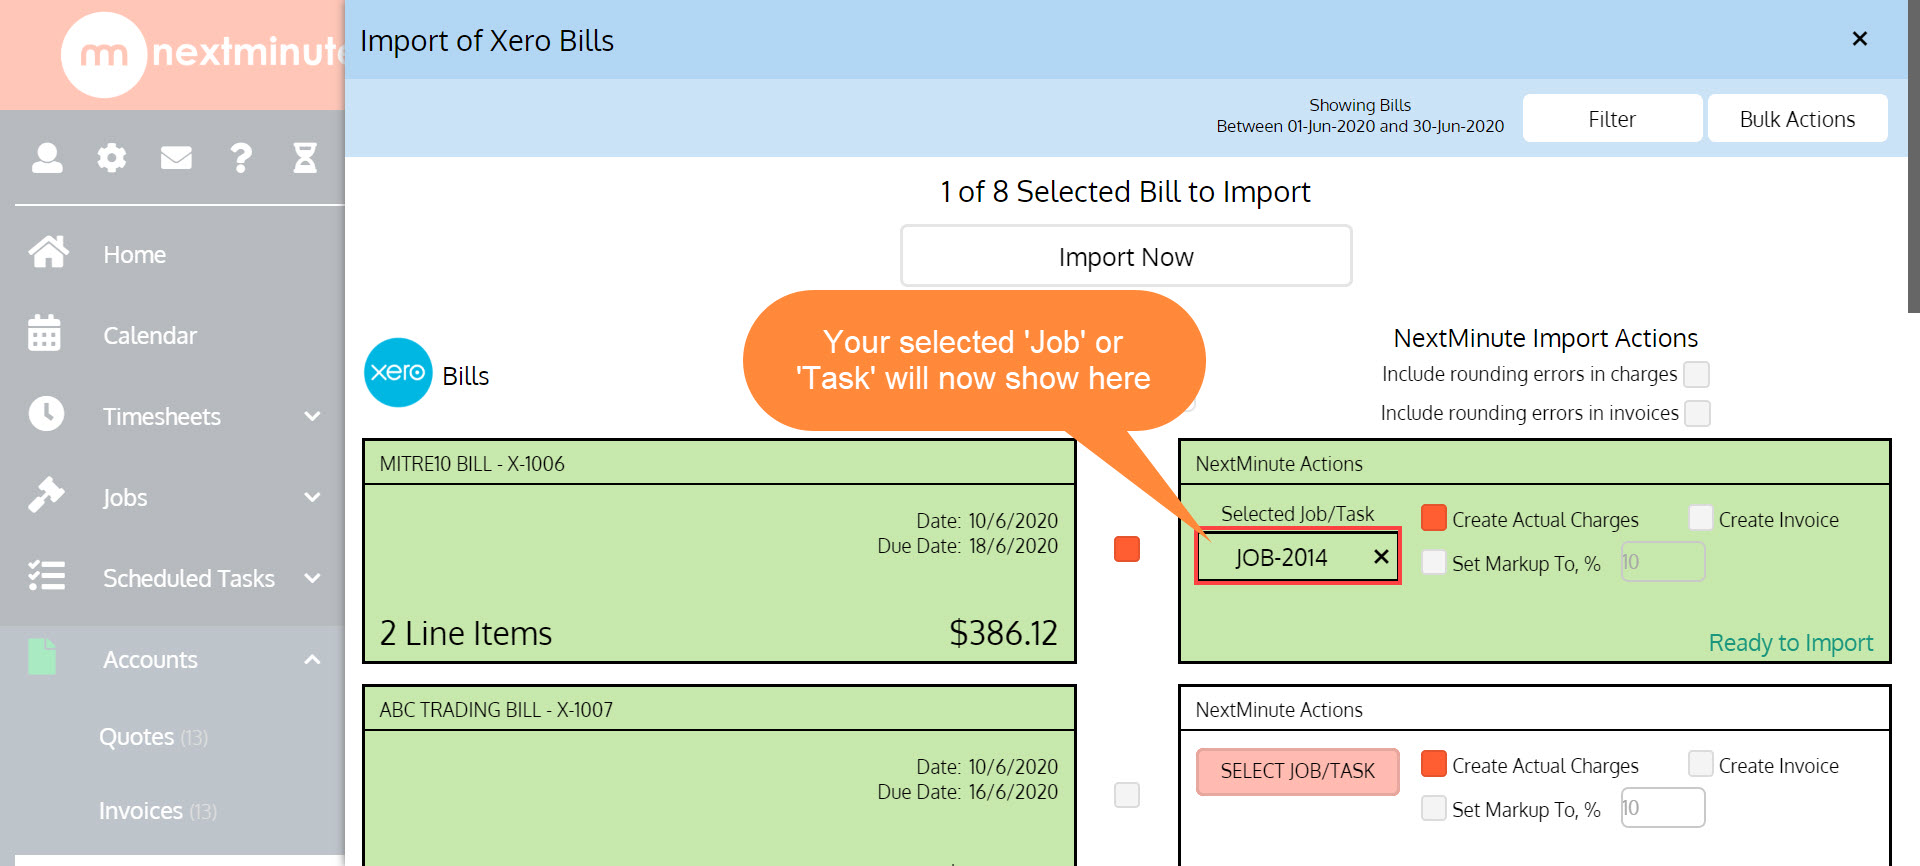Click the 'ABC TRADING BILL - X-1007' header
1920x866 pixels.
pyautogui.click(x=496, y=710)
